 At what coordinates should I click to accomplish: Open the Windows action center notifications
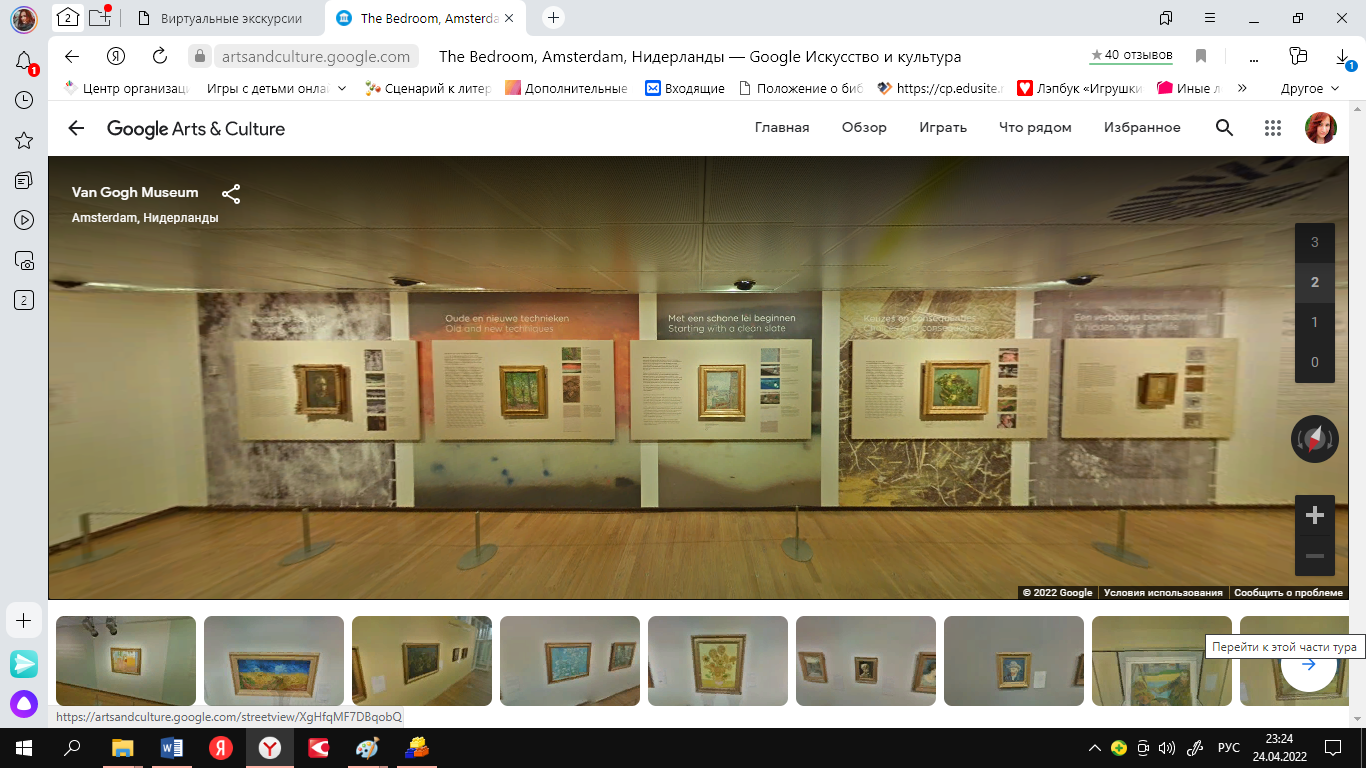coord(1333,747)
